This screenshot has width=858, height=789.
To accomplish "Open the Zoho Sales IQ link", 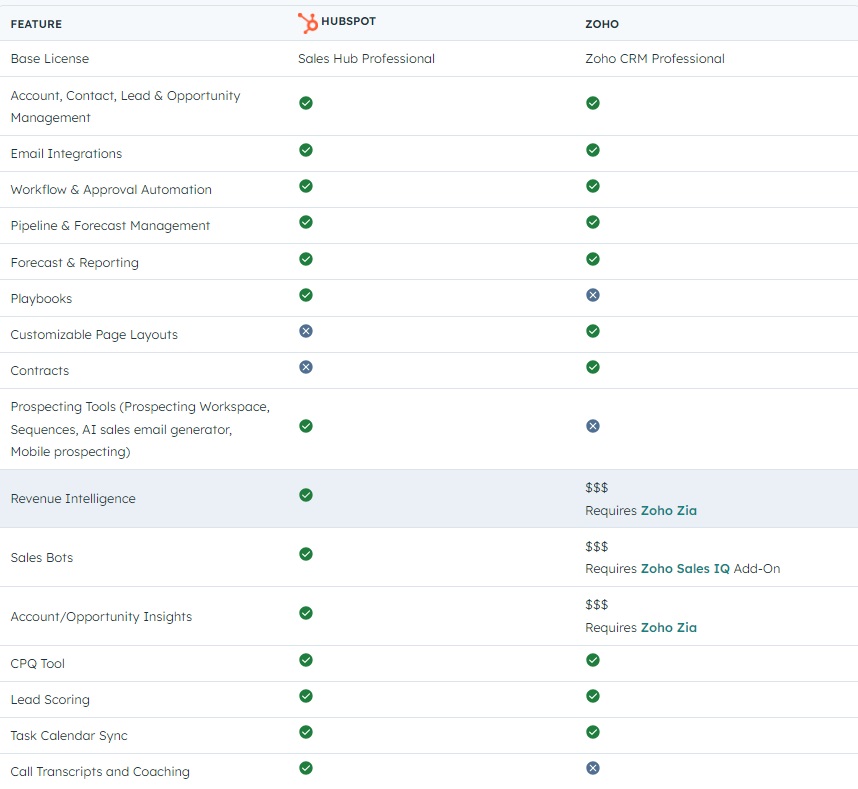I will 685,568.
